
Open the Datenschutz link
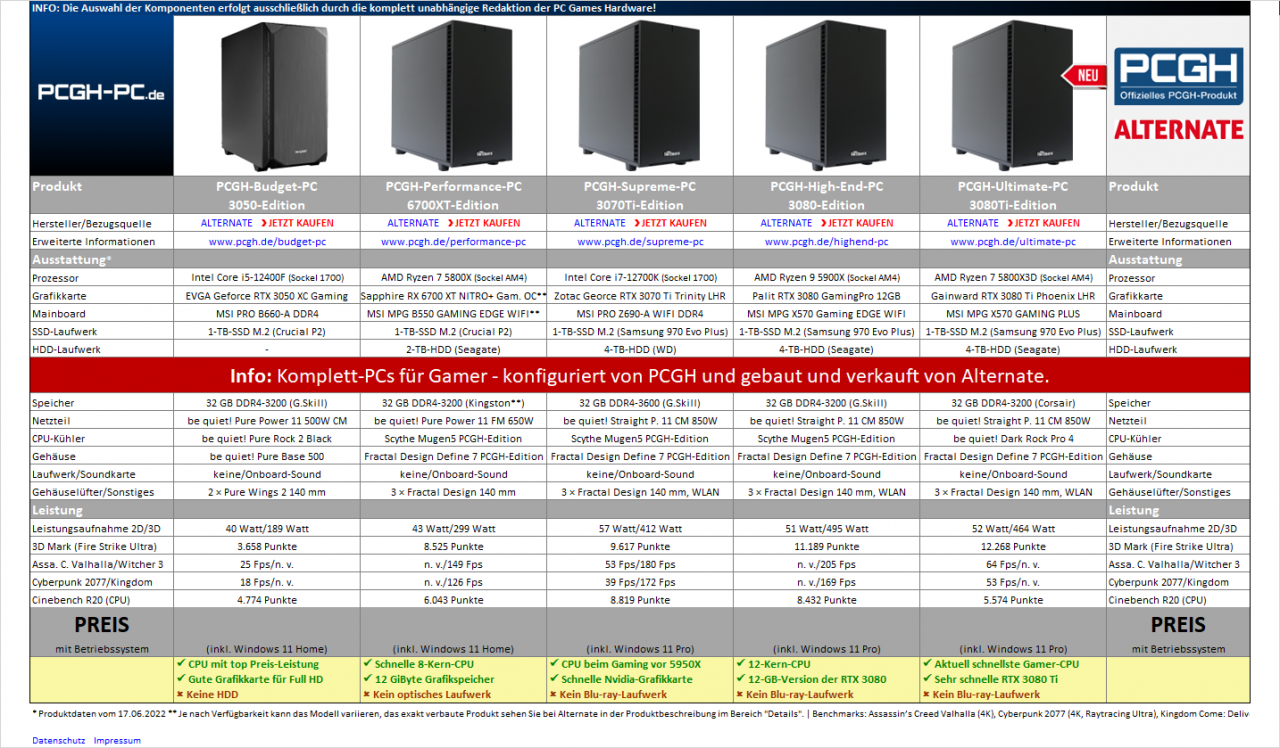tap(58, 741)
